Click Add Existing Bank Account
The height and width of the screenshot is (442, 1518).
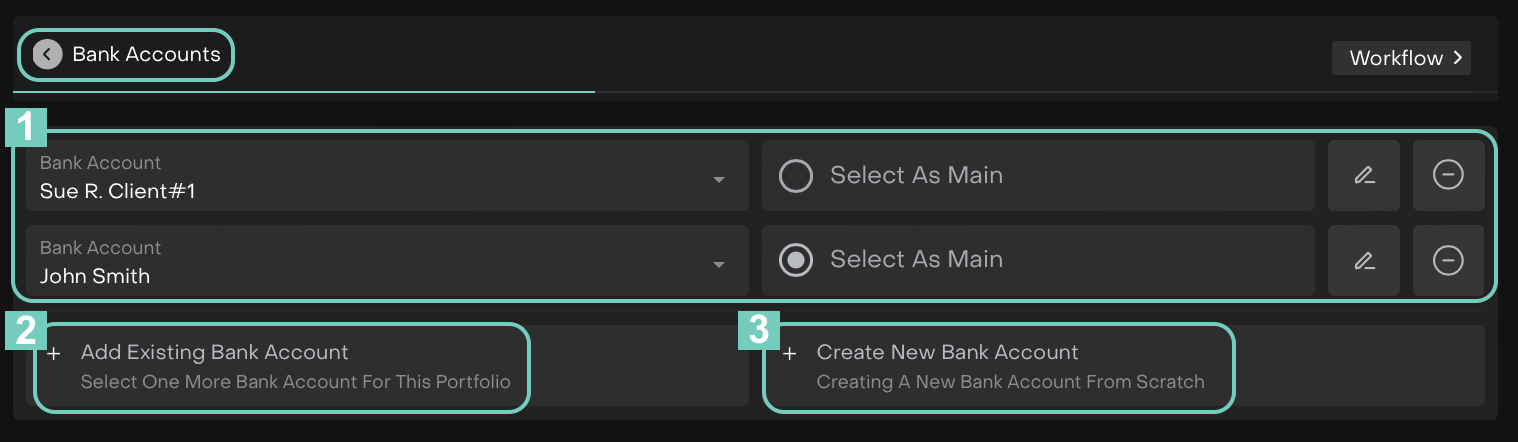pos(214,353)
